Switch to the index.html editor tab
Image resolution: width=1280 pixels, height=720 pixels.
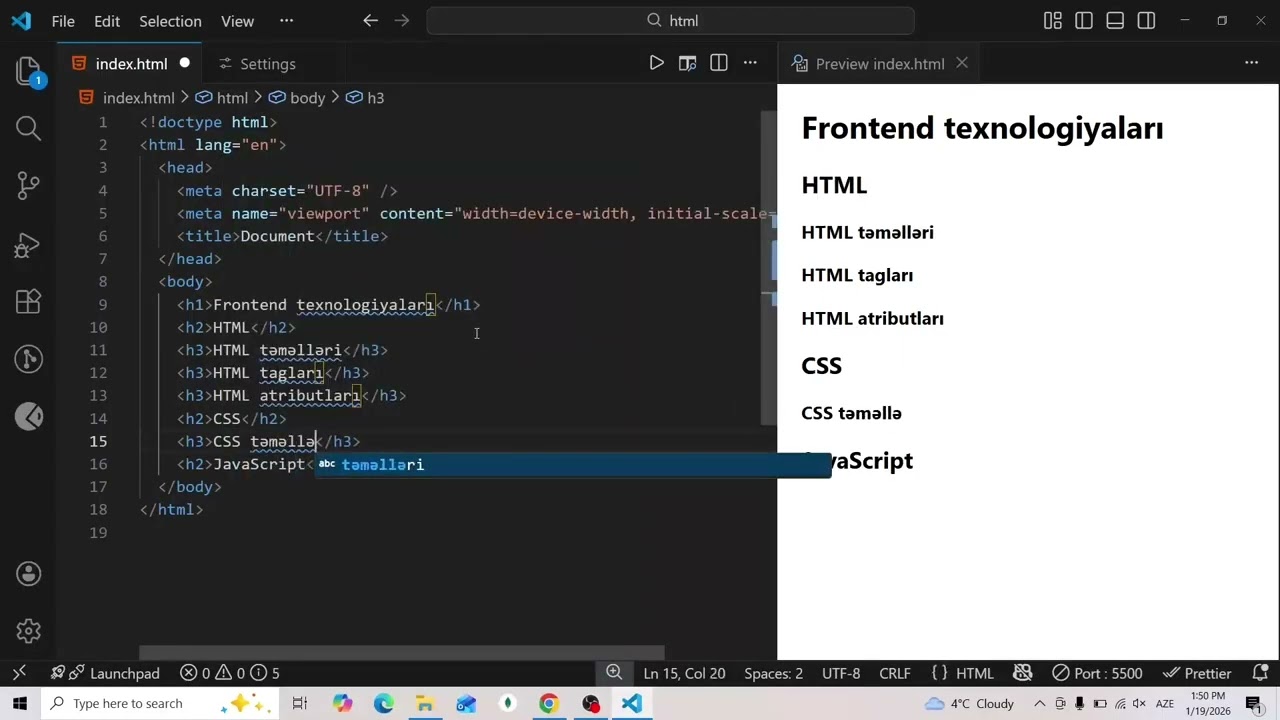[131, 63]
